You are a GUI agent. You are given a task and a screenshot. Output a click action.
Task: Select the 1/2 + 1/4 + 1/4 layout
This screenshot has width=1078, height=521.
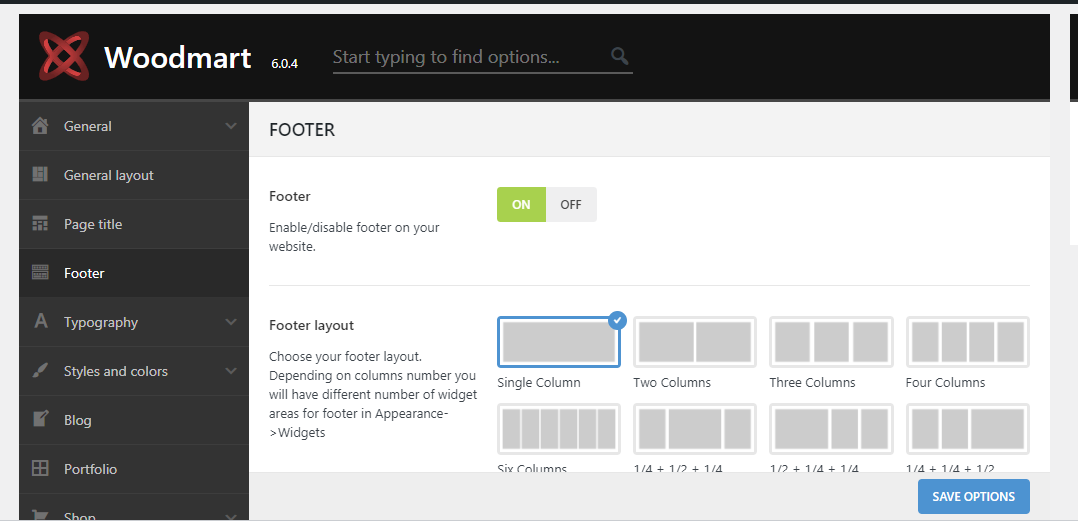pyautogui.click(x=831, y=429)
